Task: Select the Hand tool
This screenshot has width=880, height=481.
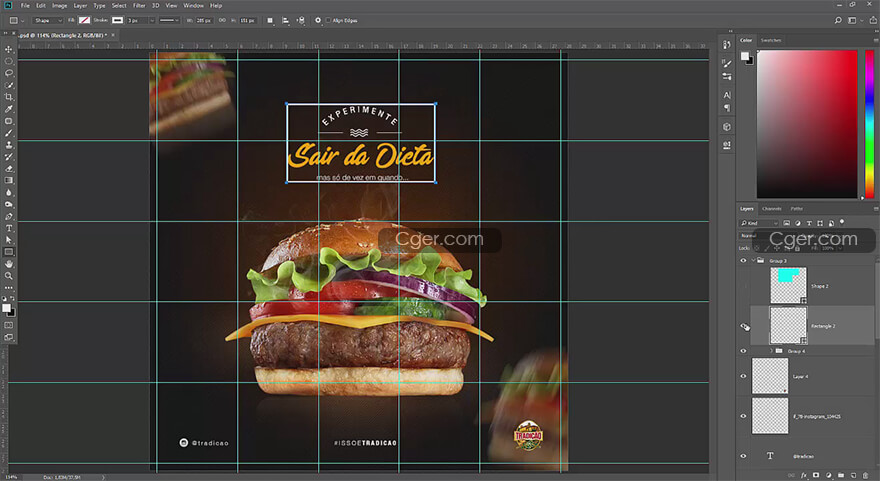Action: click(x=8, y=264)
